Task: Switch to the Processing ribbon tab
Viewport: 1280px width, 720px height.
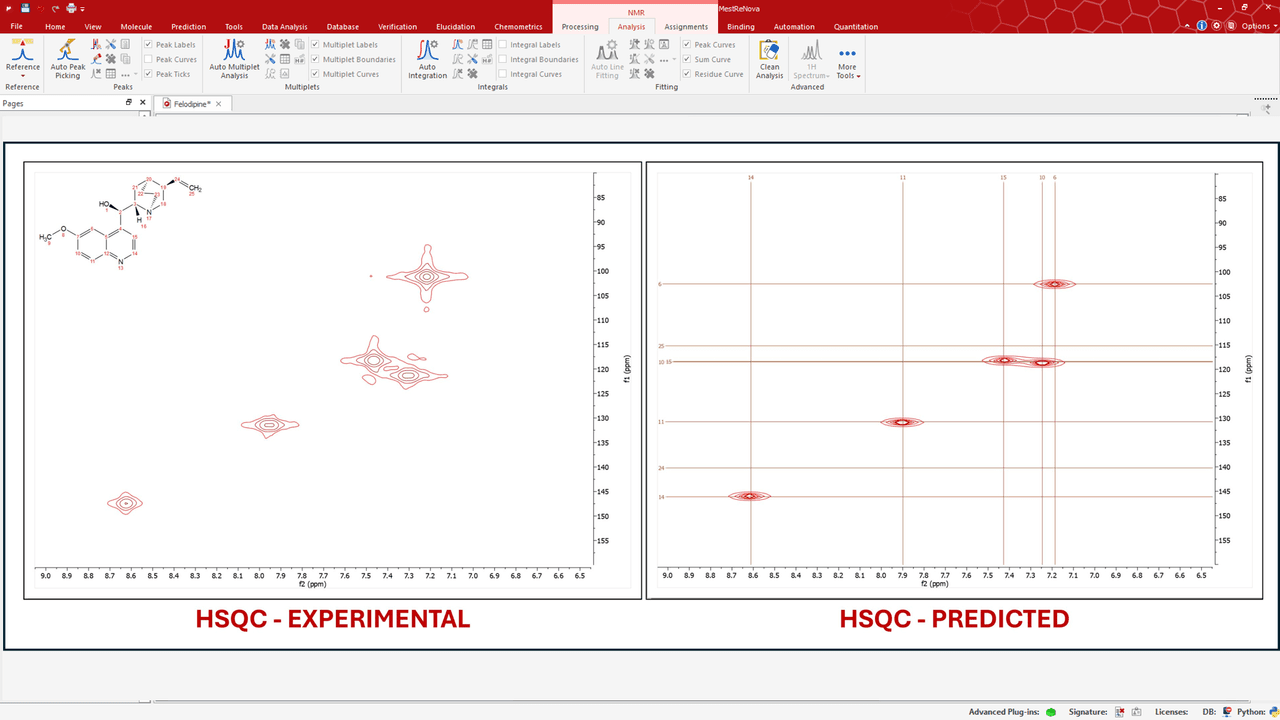Action: pyautogui.click(x=580, y=27)
